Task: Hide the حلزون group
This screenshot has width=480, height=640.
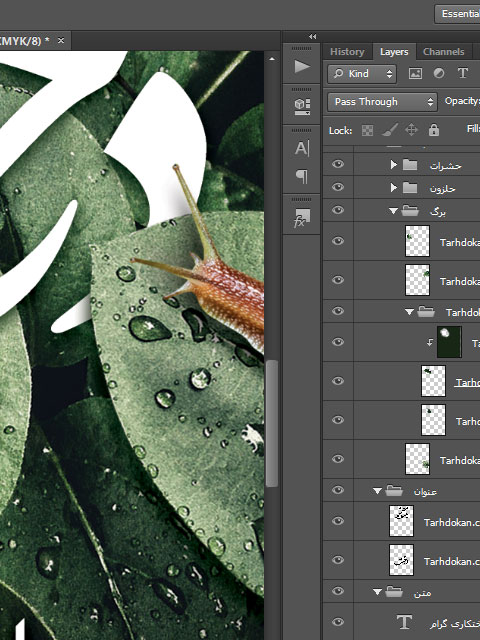Action: 338,187
